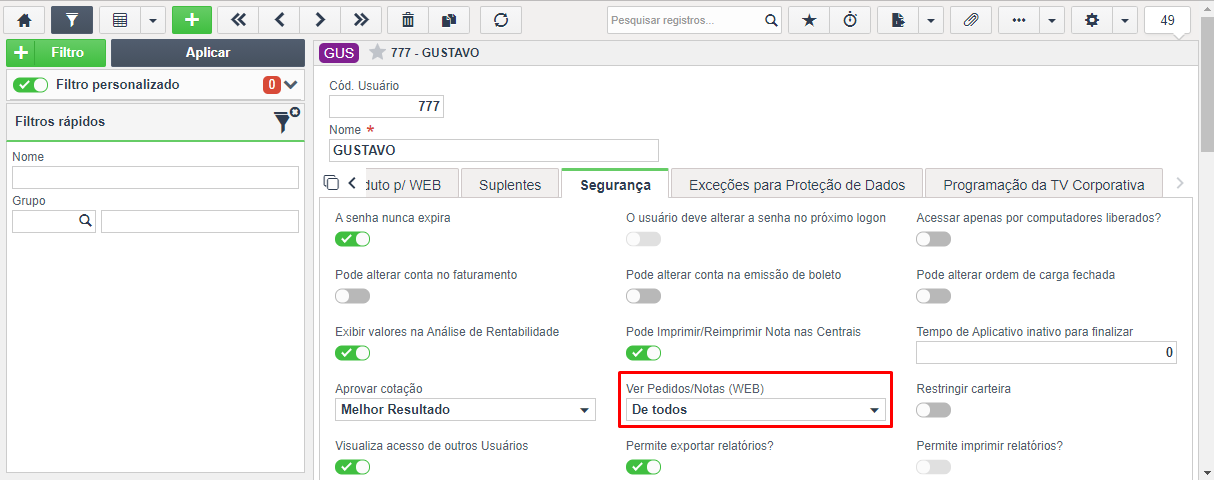Viewport: 1214px width, 480px height.
Task: Toggle the filter funnel toolbar button
Action: coord(72,20)
